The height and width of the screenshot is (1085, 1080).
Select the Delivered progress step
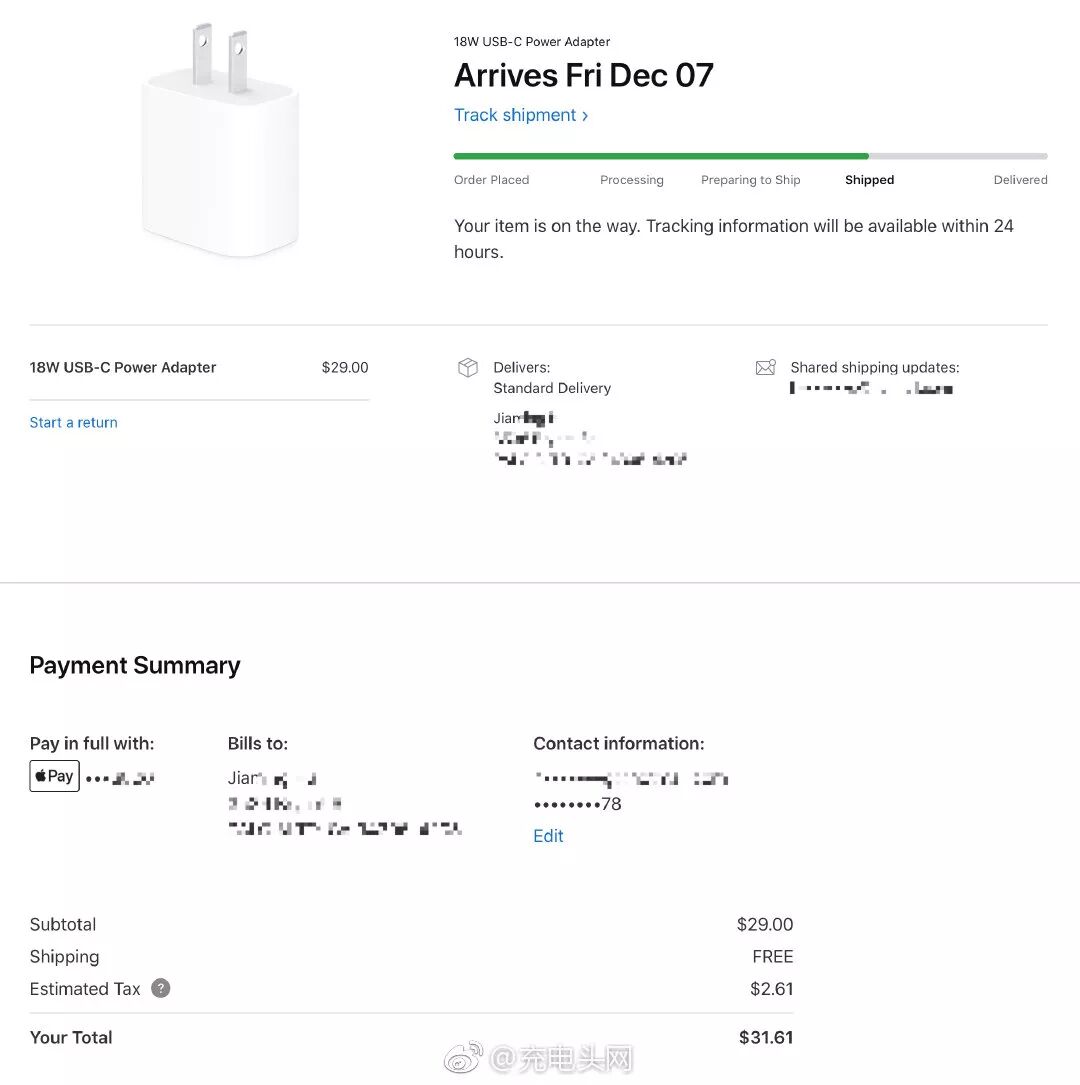[x=1020, y=180]
